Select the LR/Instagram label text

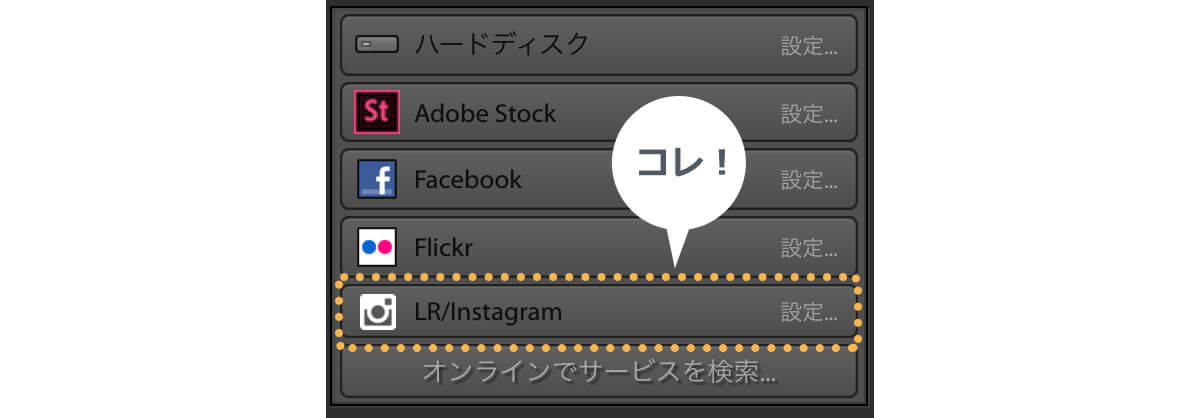tap(488, 312)
